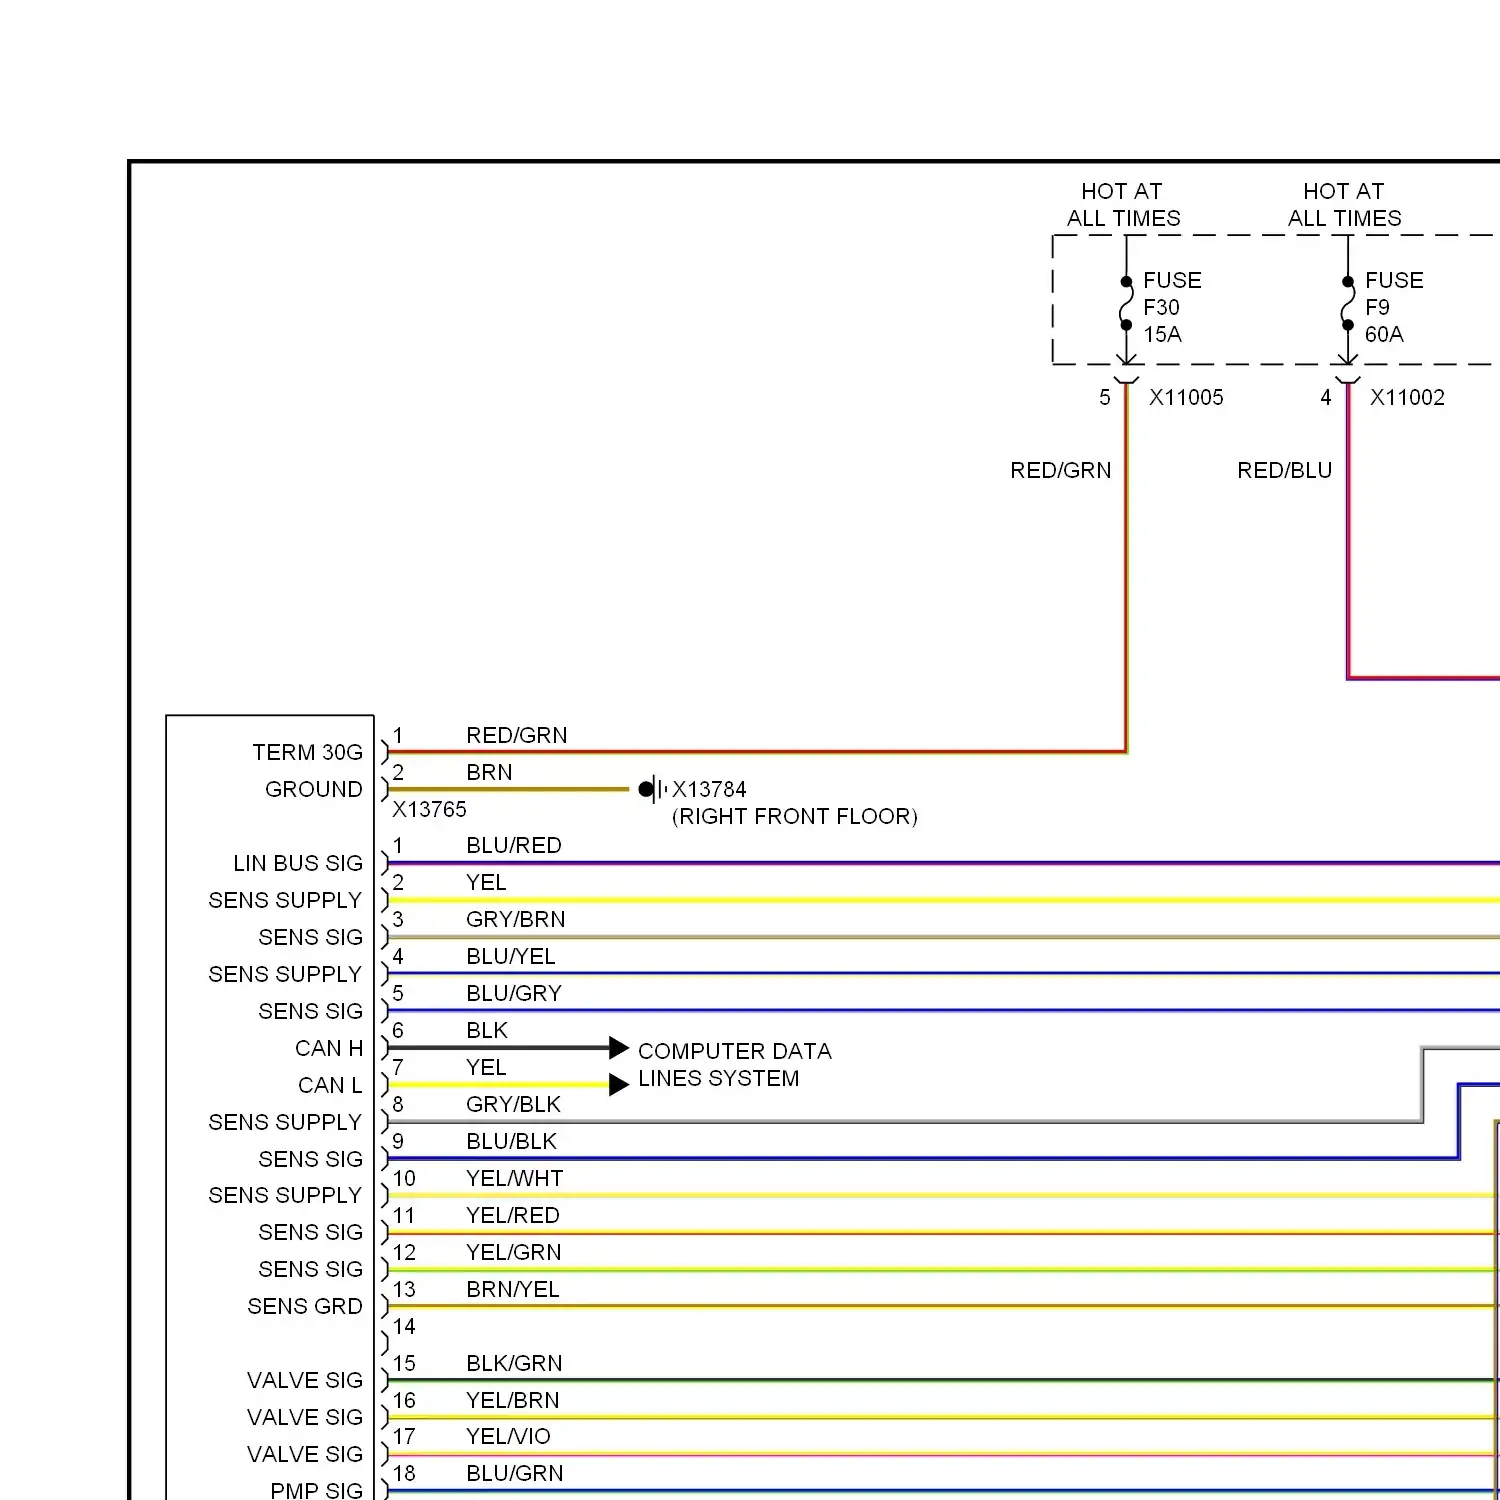The height and width of the screenshot is (1500, 1500).
Task: Select SENS SIG label on the YEL/RED row
Action: pyautogui.click(x=310, y=1232)
